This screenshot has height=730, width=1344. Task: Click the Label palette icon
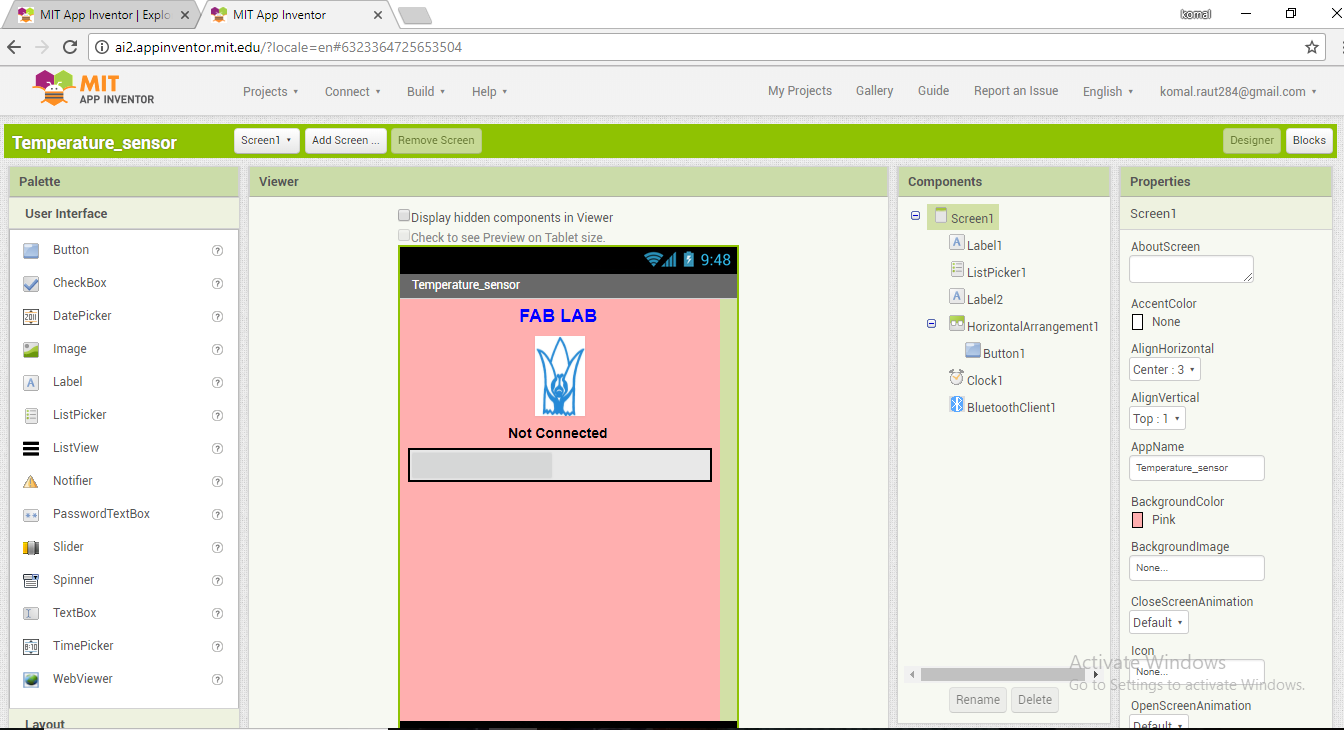tap(31, 382)
